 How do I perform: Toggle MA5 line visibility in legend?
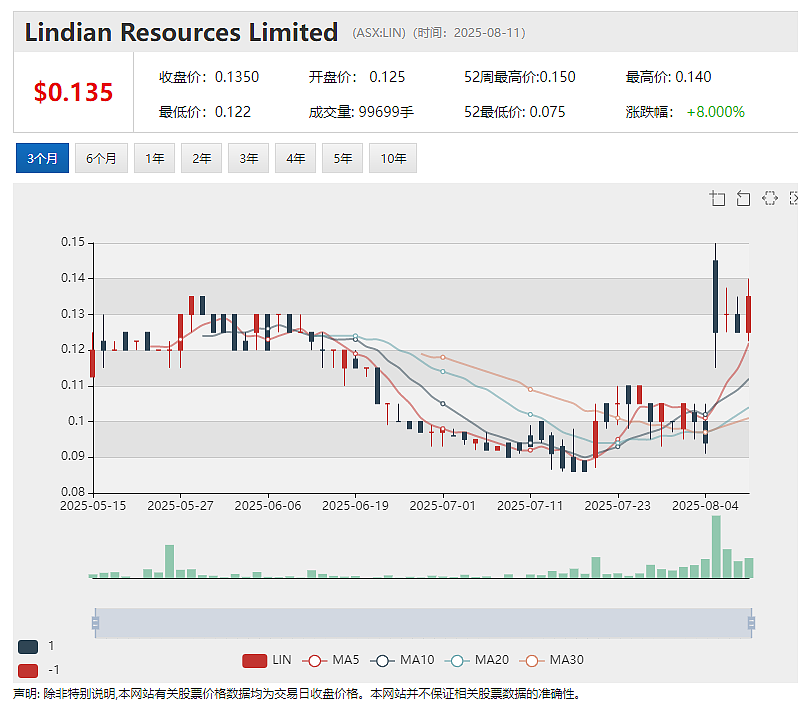tap(330, 660)
